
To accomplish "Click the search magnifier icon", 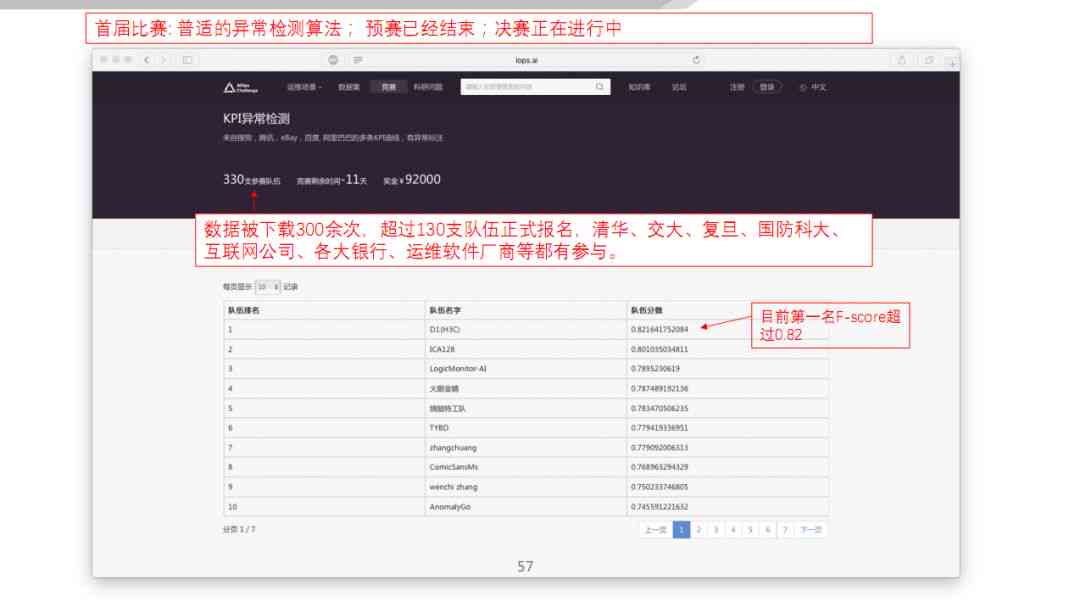I will pos(600,87).
